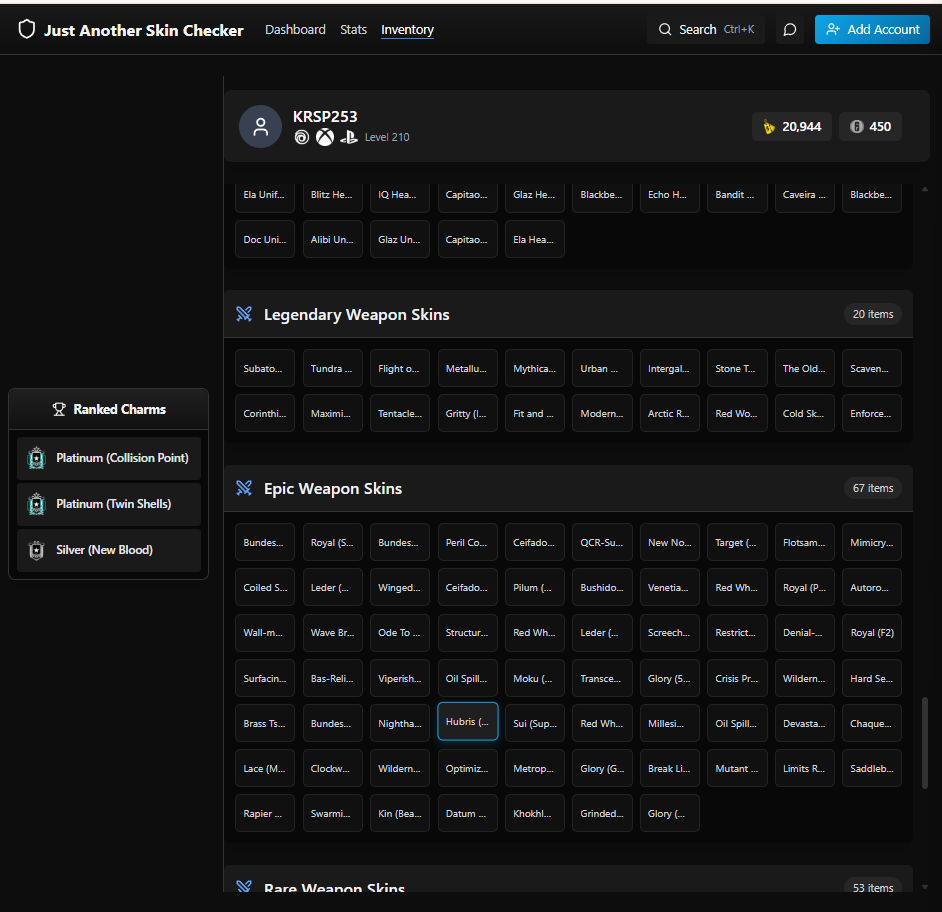The height and width of the screenshot is (912, 942).
Task: Select the Inventory tab
Action: 407,29
